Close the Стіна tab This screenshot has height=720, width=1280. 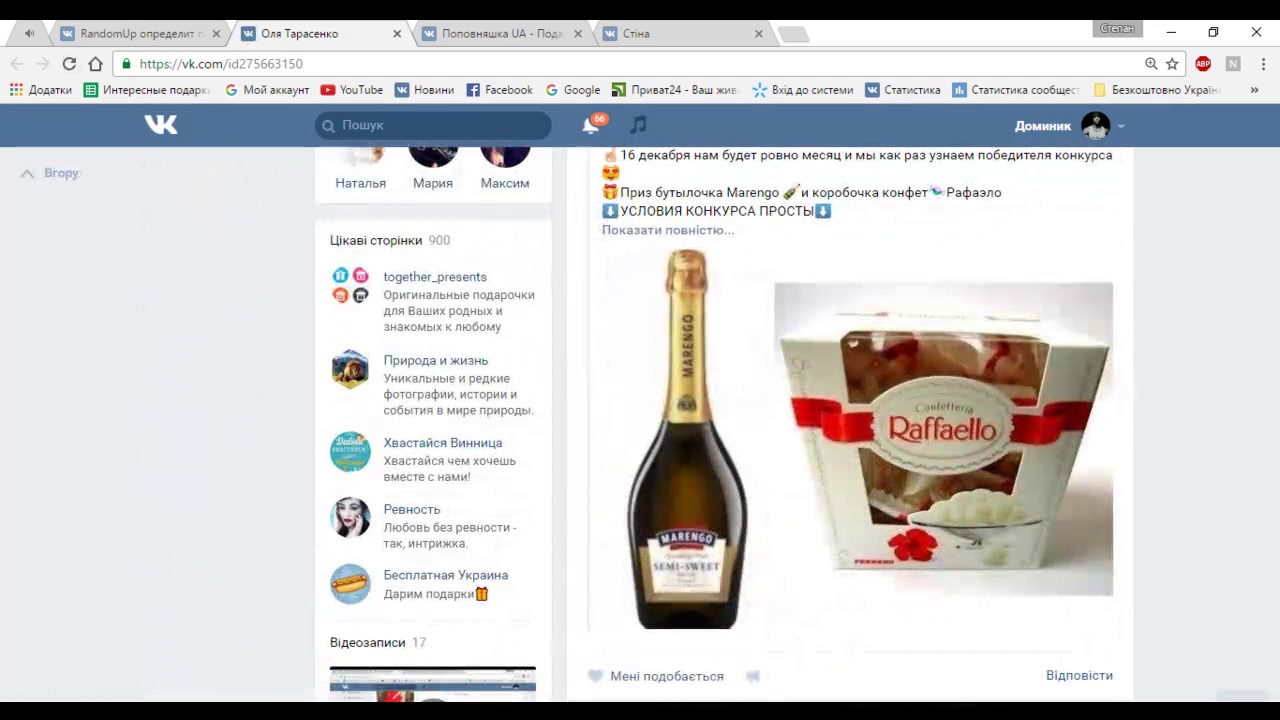coord(758,34)
